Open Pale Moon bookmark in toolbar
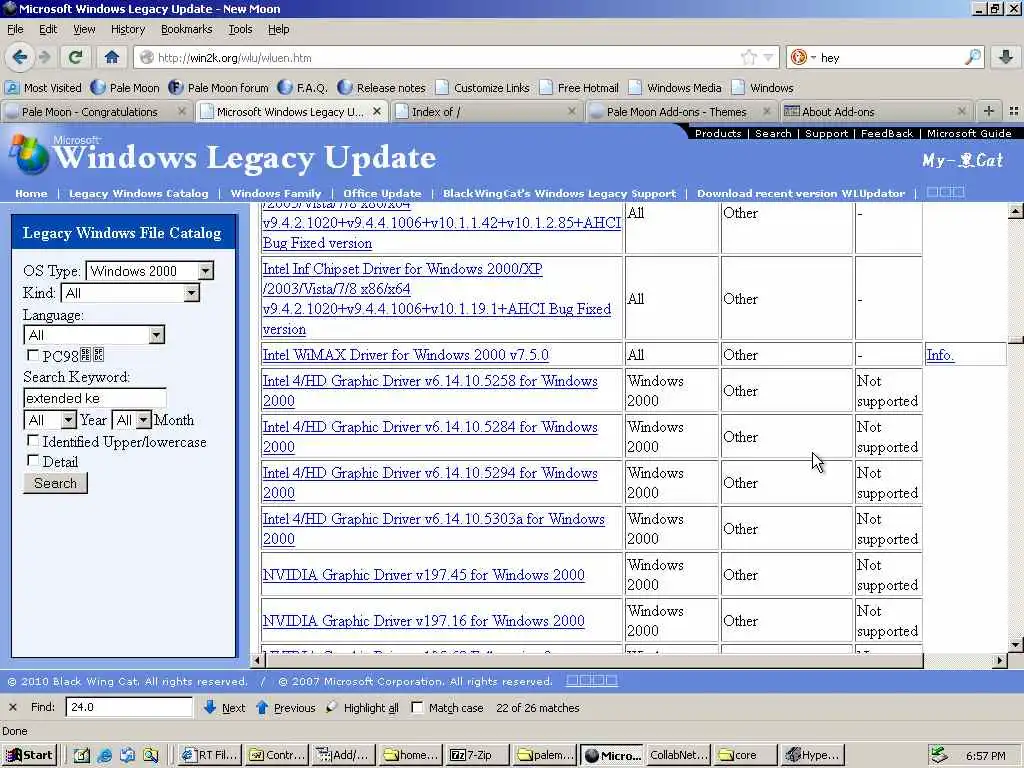This screenshot has height=768, width=1024. [125, 88]
